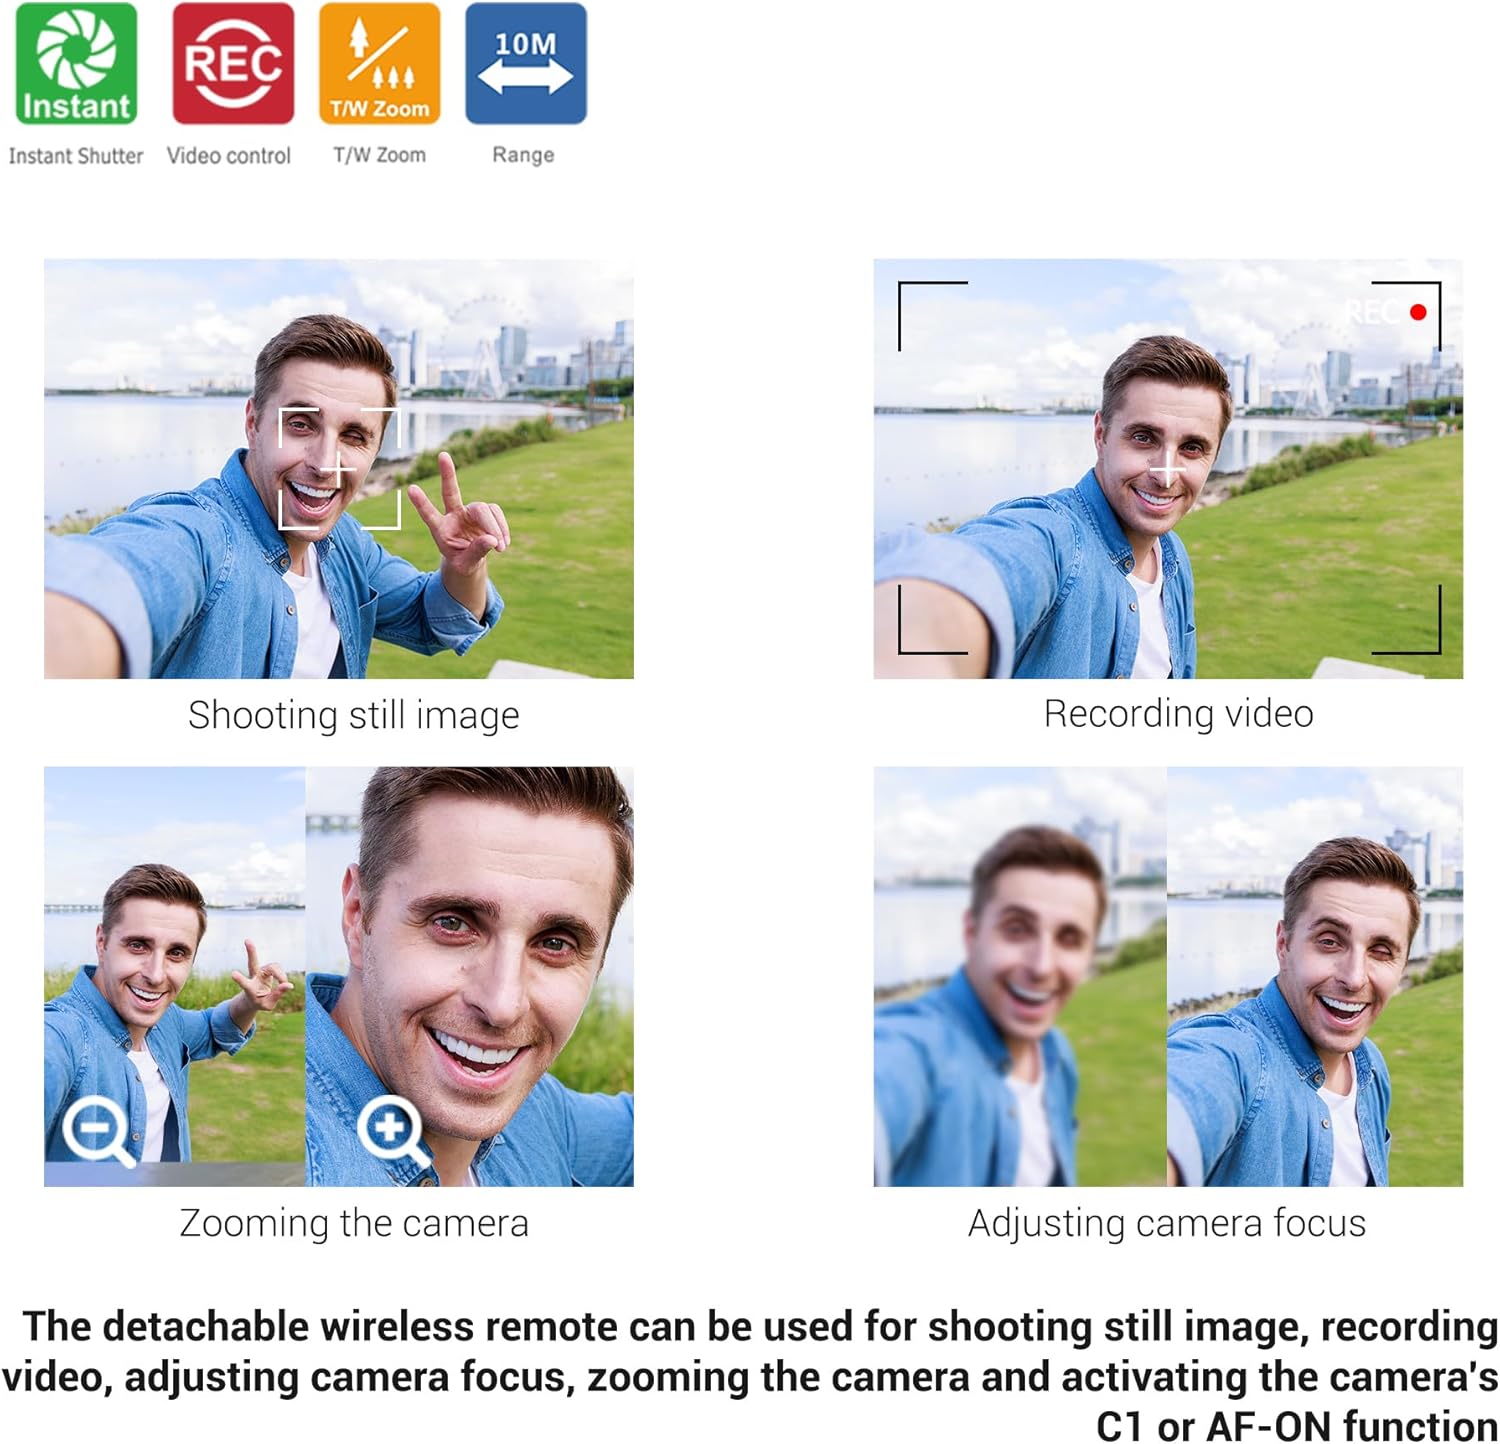Open the blurry out-of-focus photo
The image size is (1500, 1444).
[1019, 977]
